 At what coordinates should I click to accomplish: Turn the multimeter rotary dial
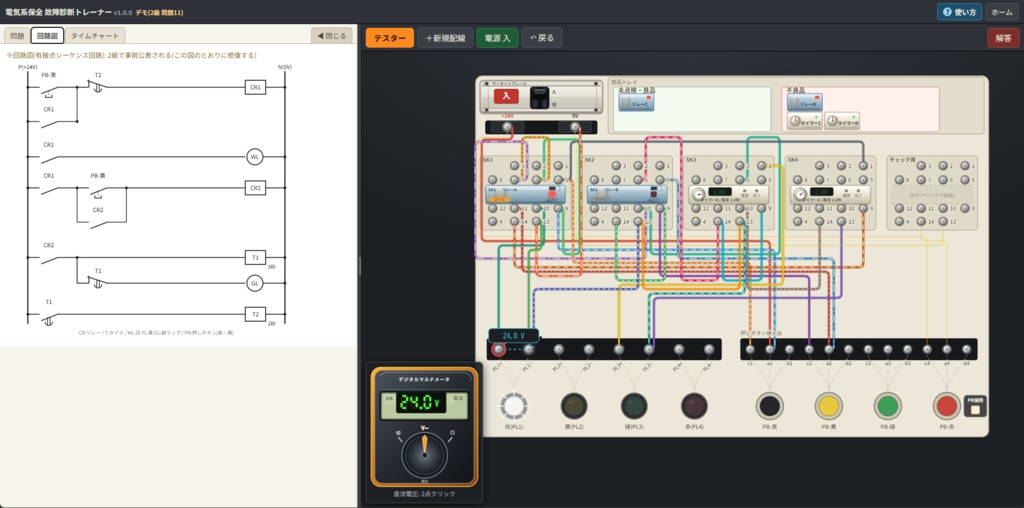coord(424,454)
